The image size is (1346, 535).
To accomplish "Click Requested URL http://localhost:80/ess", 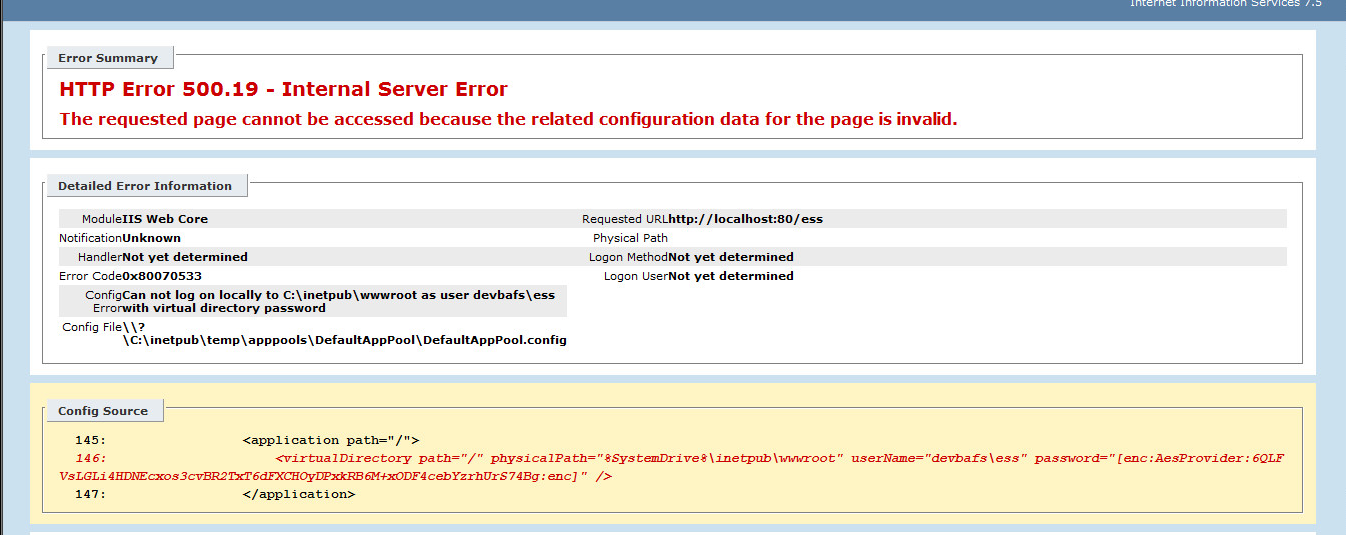I will tap(745, 219).
